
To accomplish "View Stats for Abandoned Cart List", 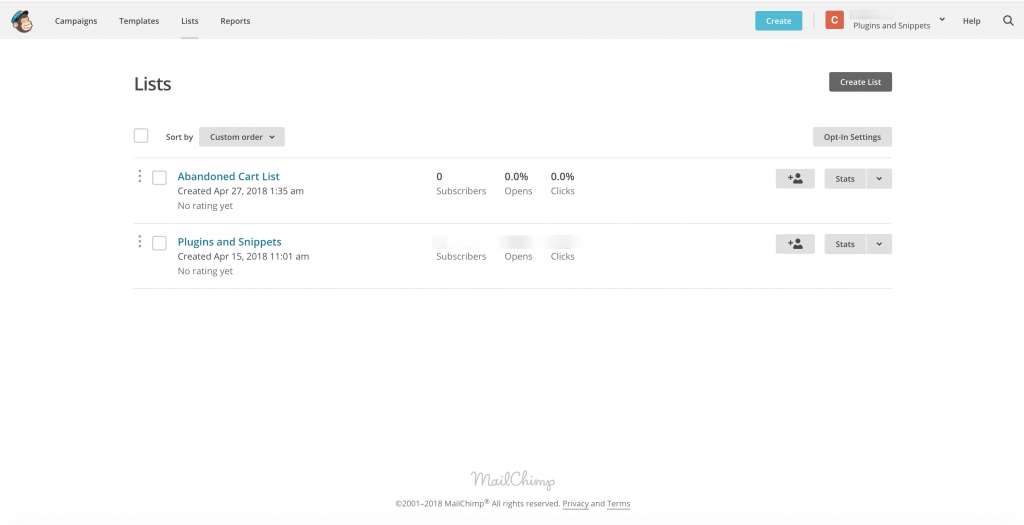I will [845, 178].
